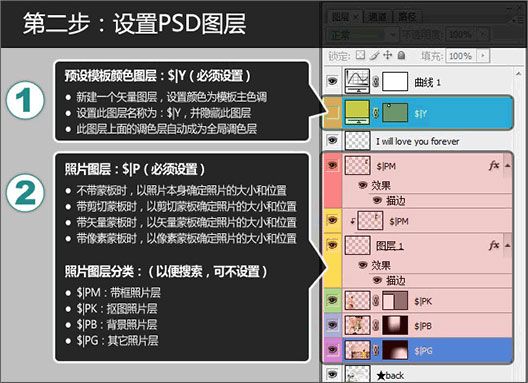Switch to the 路径 tab

click(407, 17)
